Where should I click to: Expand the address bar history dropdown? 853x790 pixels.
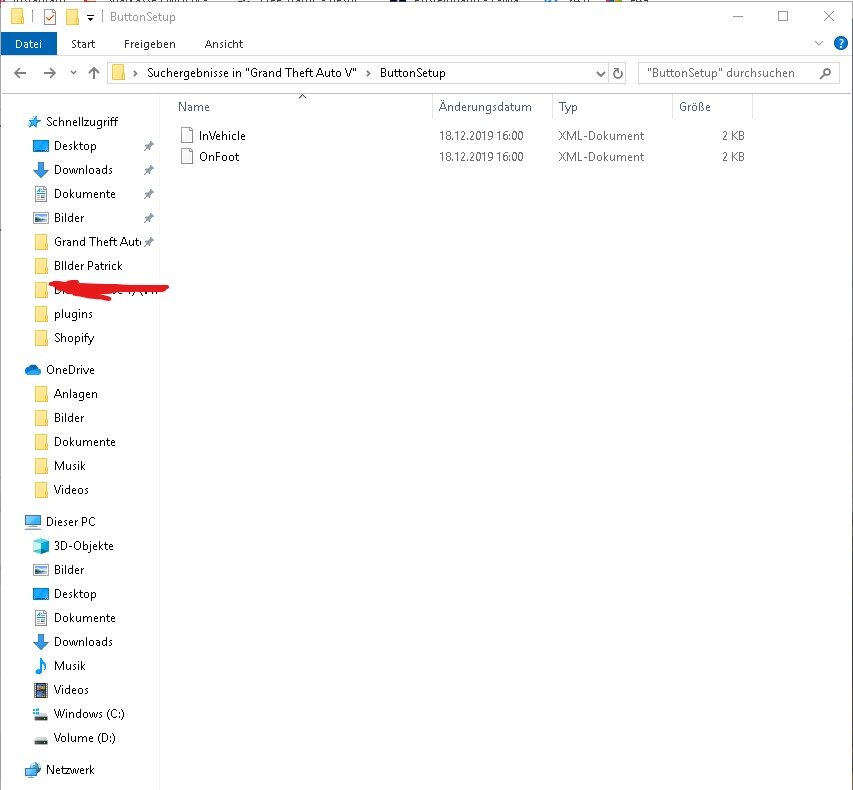[601, 73]
